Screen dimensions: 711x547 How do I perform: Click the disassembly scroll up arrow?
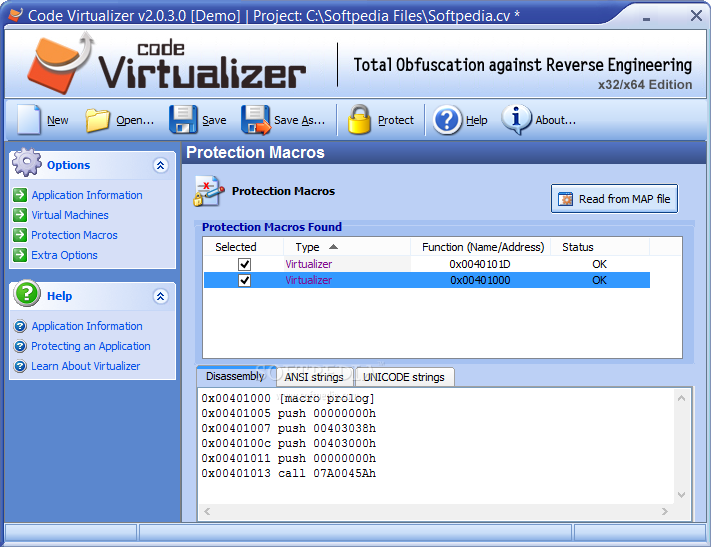point(681,398)
